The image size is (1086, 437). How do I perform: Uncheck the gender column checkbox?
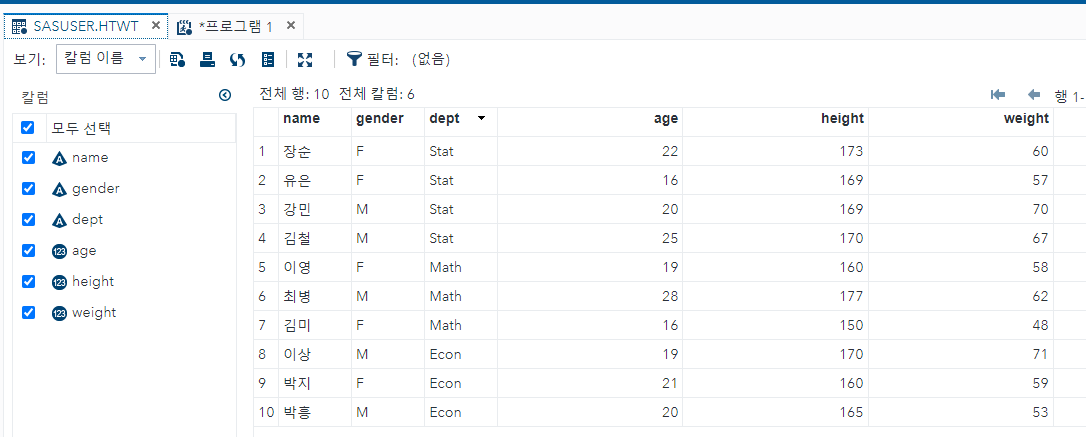coord(28,188)
